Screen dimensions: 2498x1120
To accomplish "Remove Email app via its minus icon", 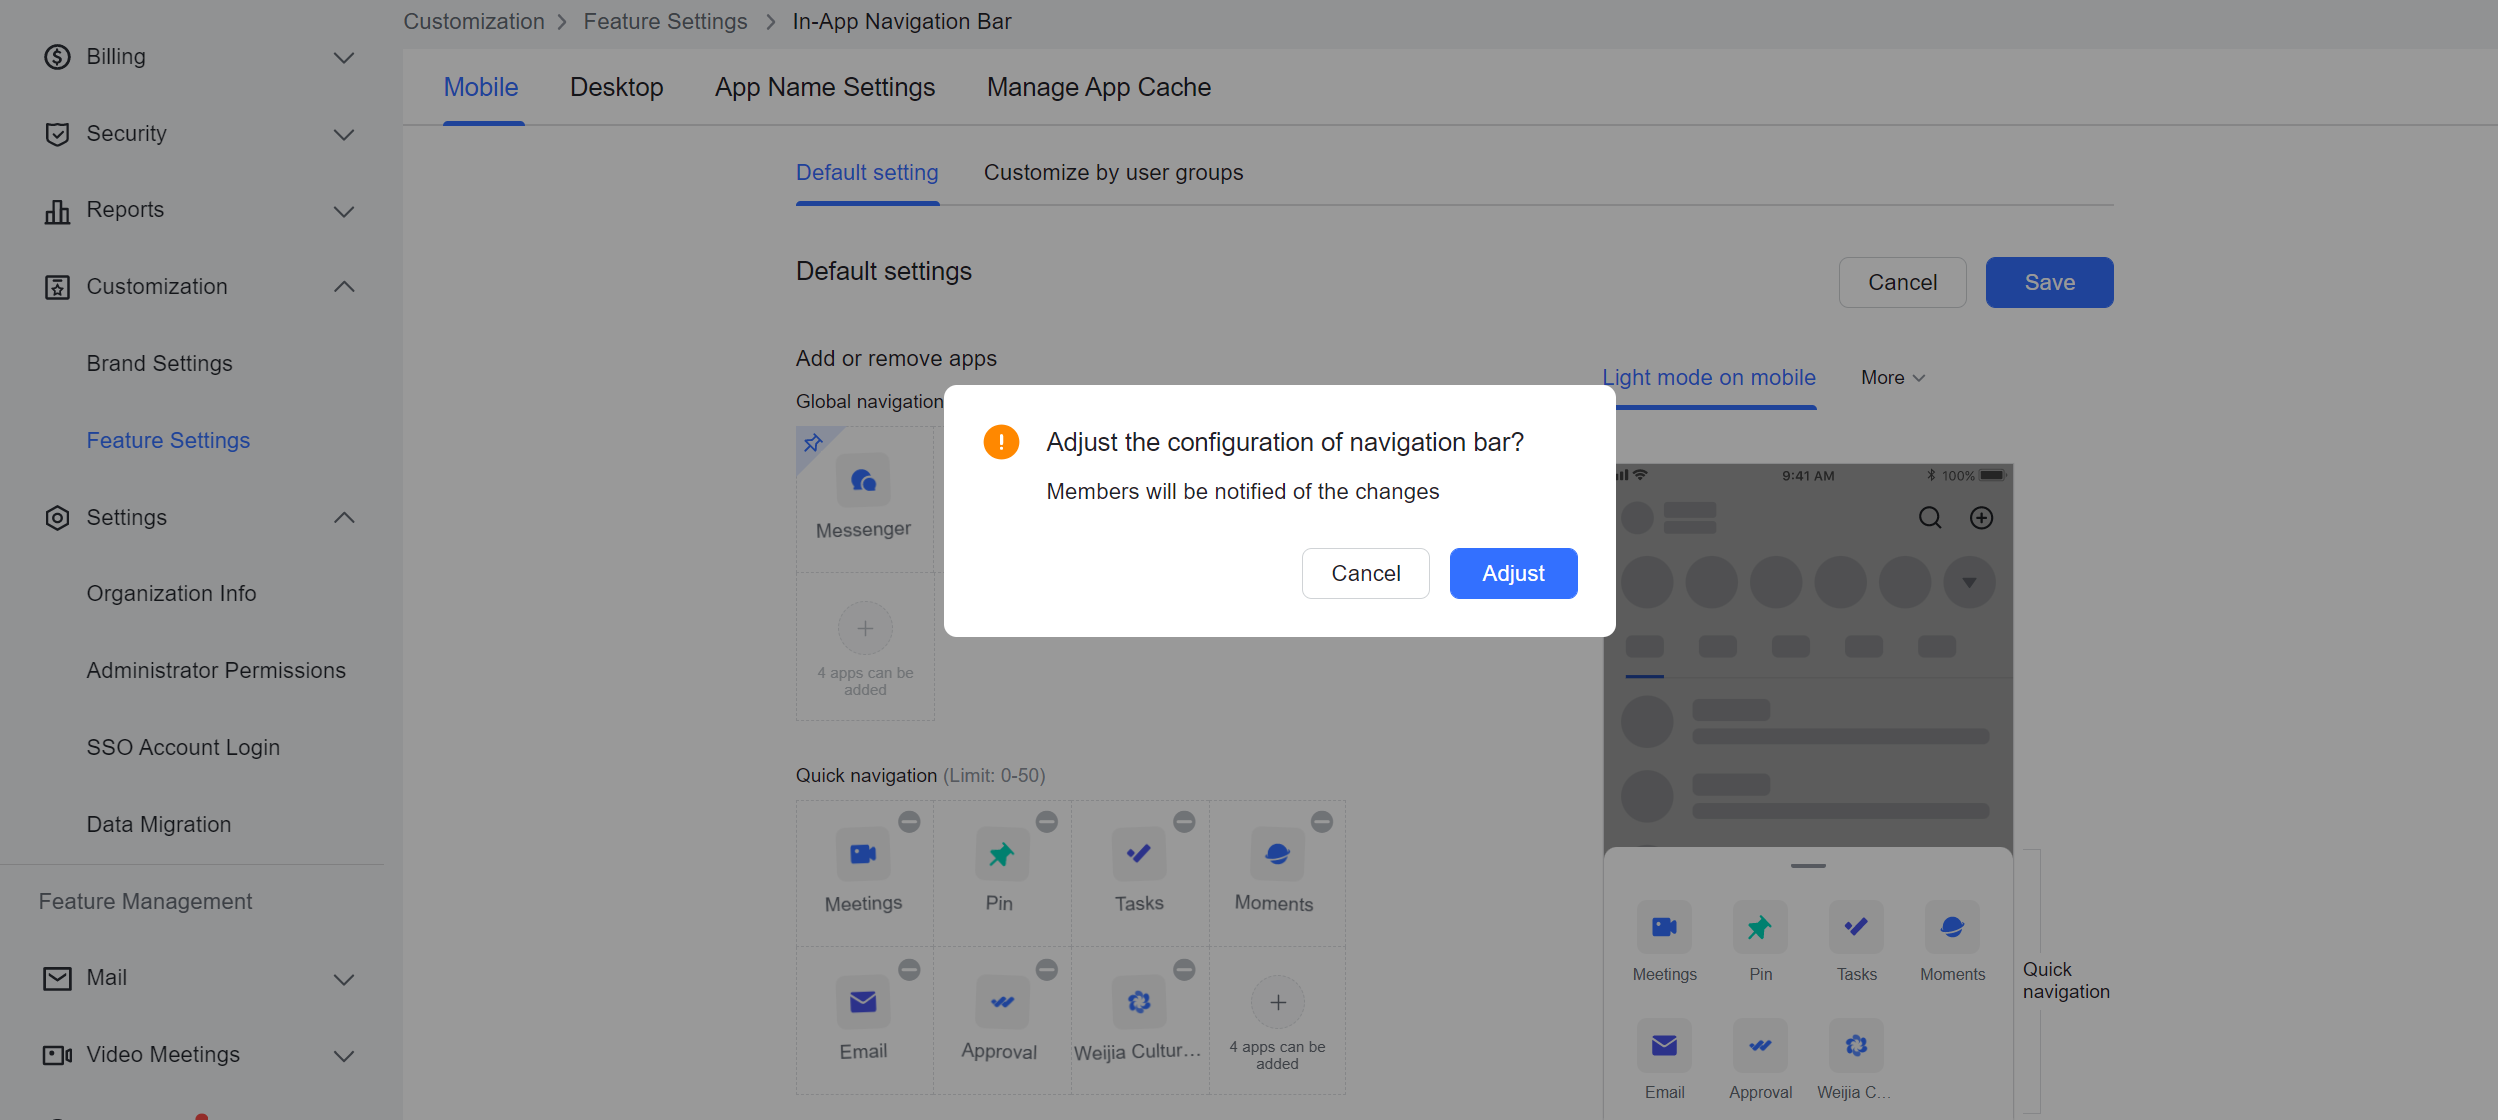I will (909, 970).
